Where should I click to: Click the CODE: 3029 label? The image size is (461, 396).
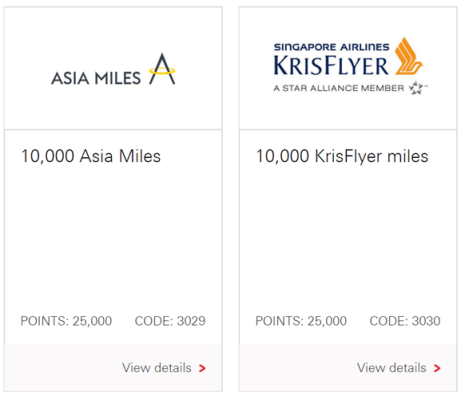coord(170,321)
